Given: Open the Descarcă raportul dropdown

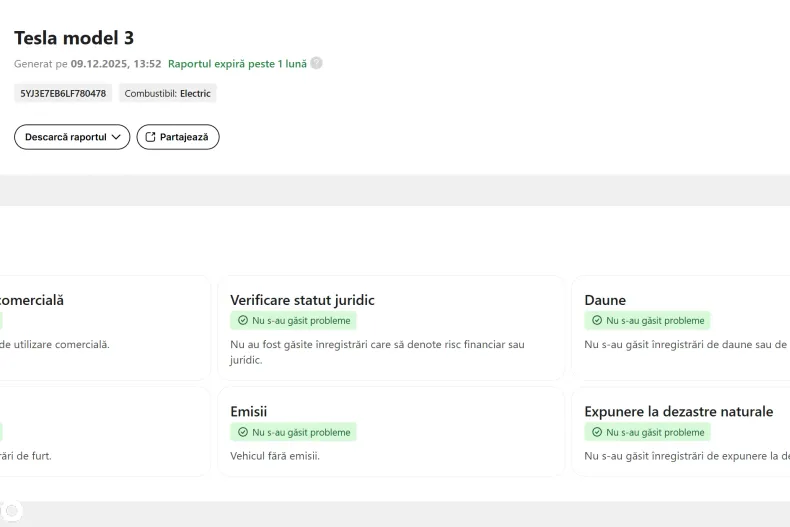Looking at the screenshot, I should coord(72,137).
